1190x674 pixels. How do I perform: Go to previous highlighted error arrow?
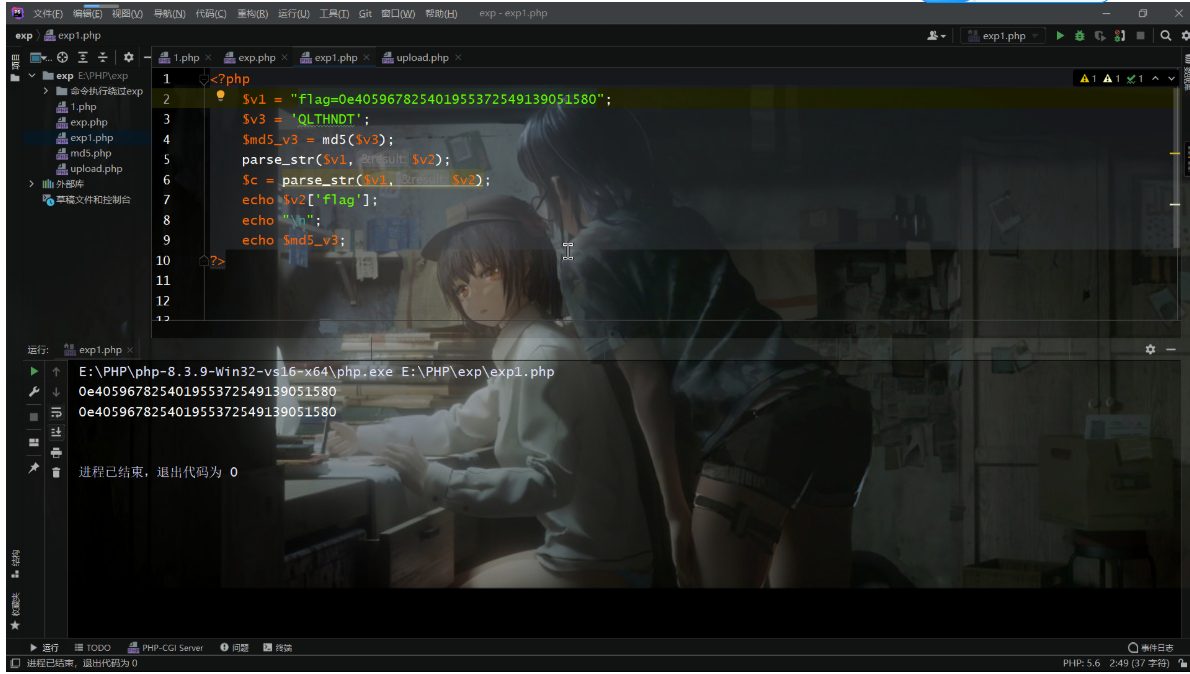(x=1155, y=78)
